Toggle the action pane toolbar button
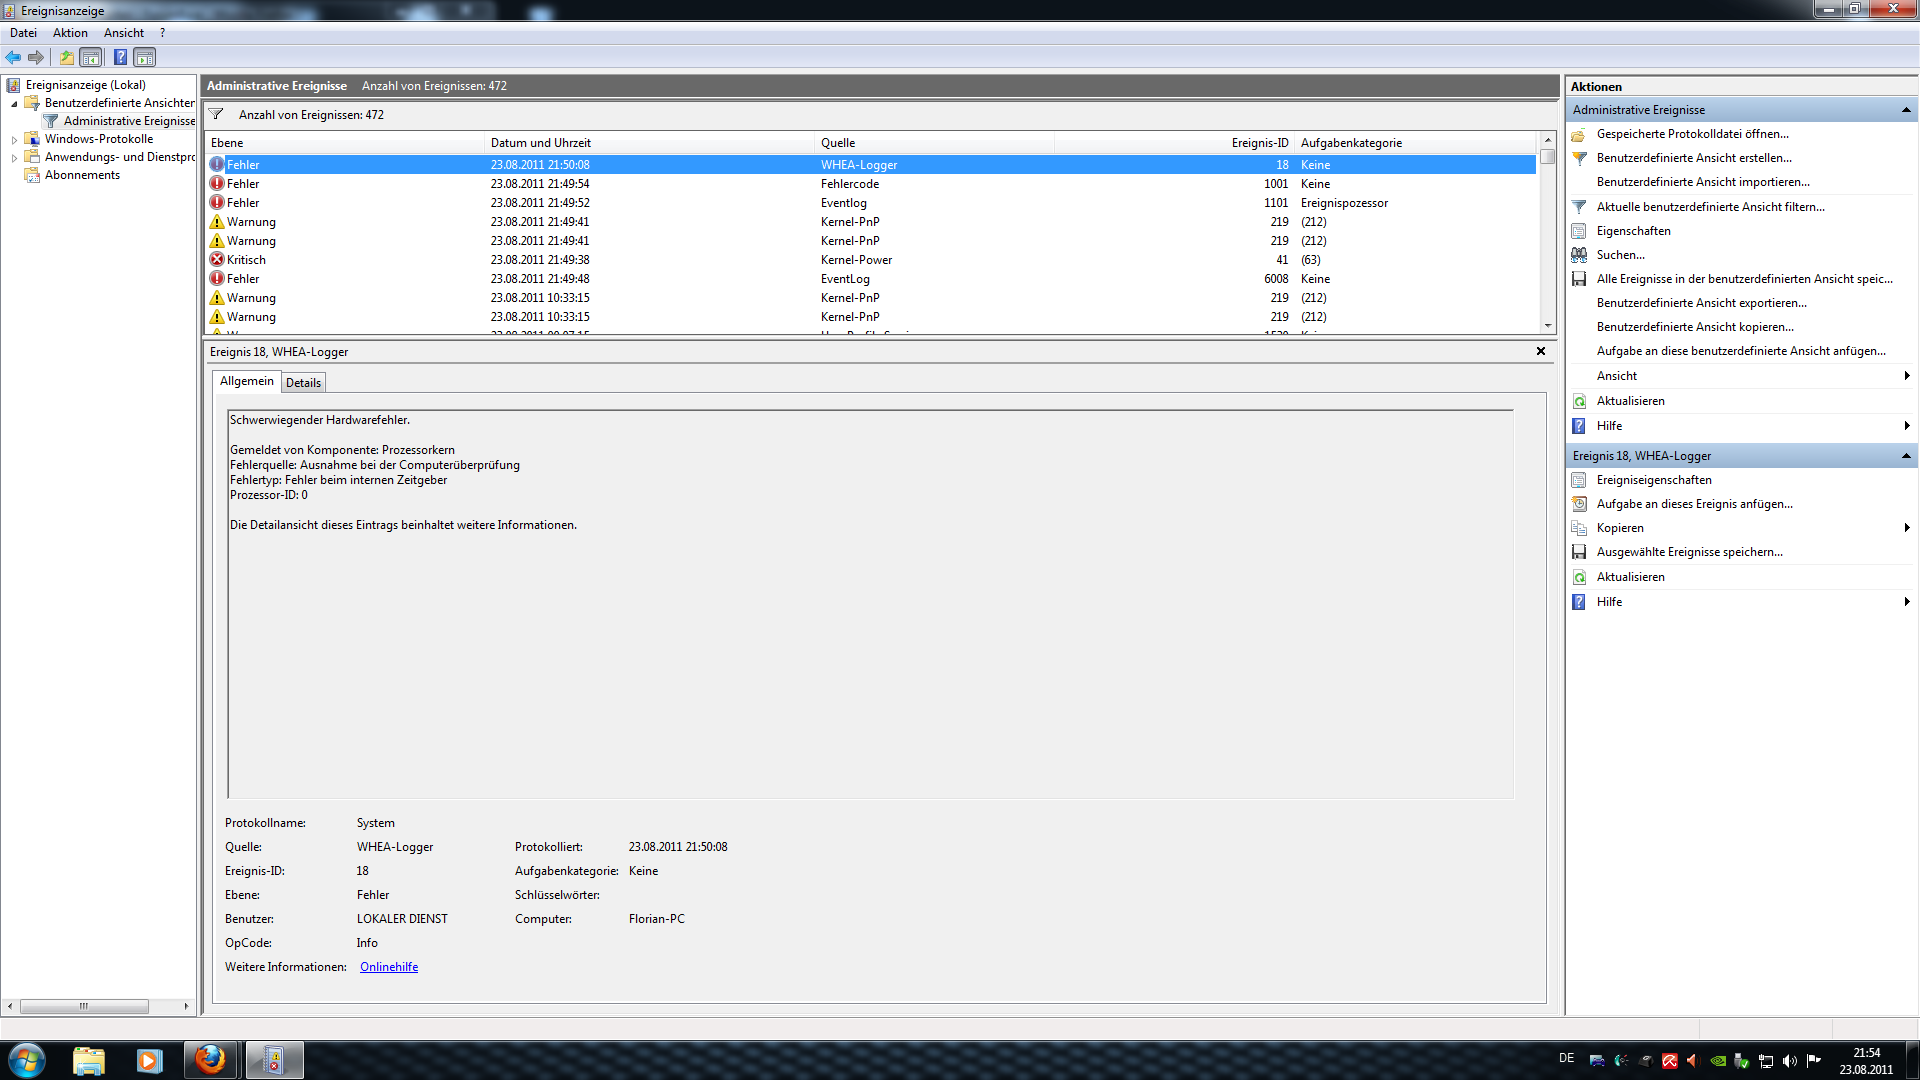Screen dimensions: 1920x1080 (x=145, y=57)
